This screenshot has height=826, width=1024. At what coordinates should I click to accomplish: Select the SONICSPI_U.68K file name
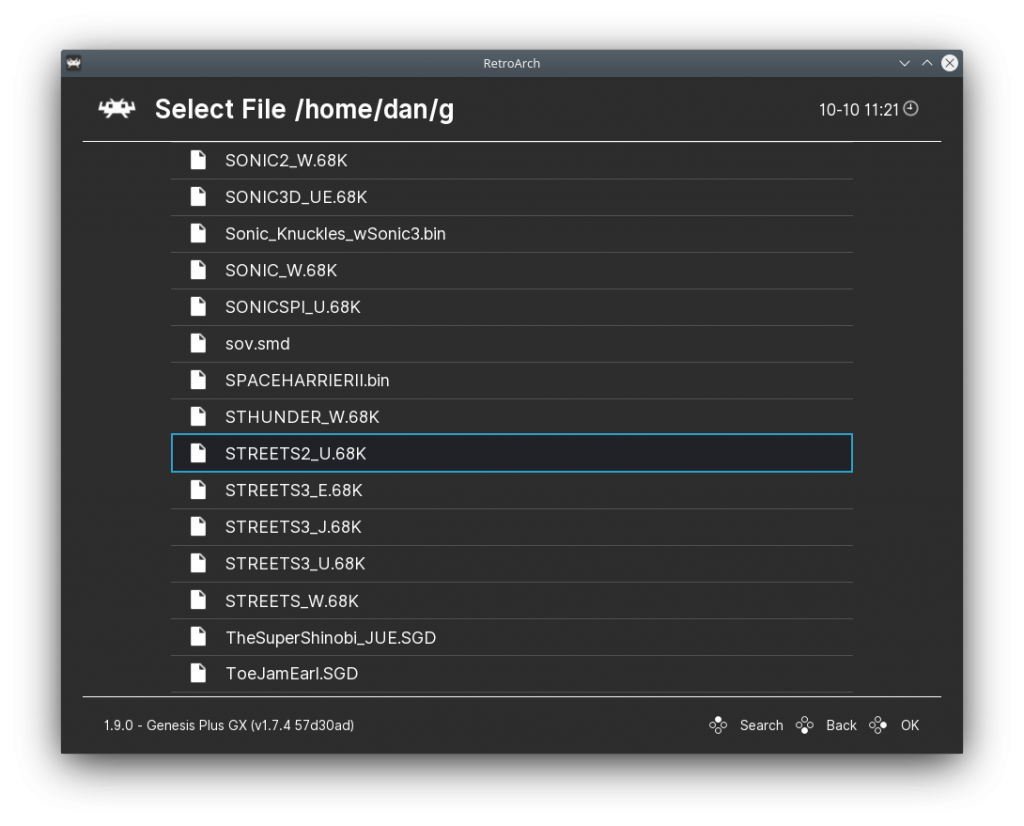(x=293, y=307)
